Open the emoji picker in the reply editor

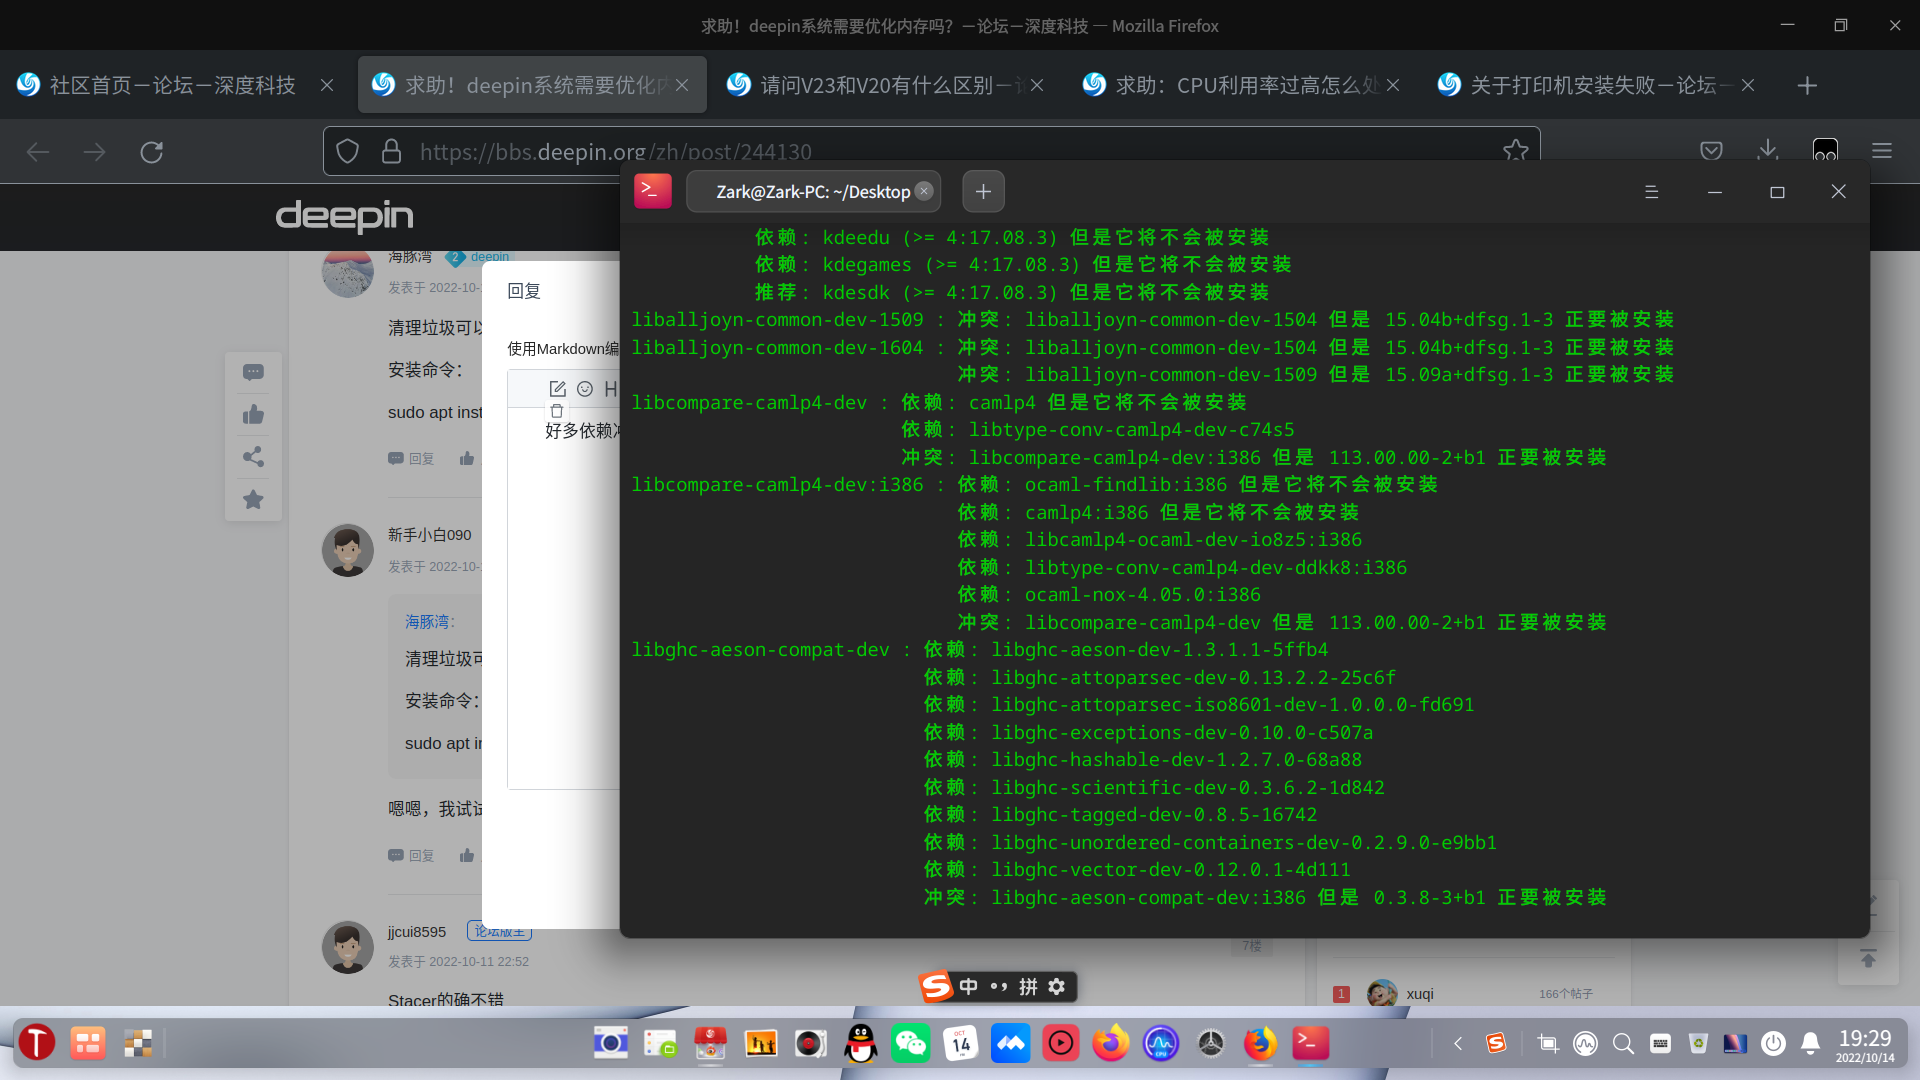(585, 389)
